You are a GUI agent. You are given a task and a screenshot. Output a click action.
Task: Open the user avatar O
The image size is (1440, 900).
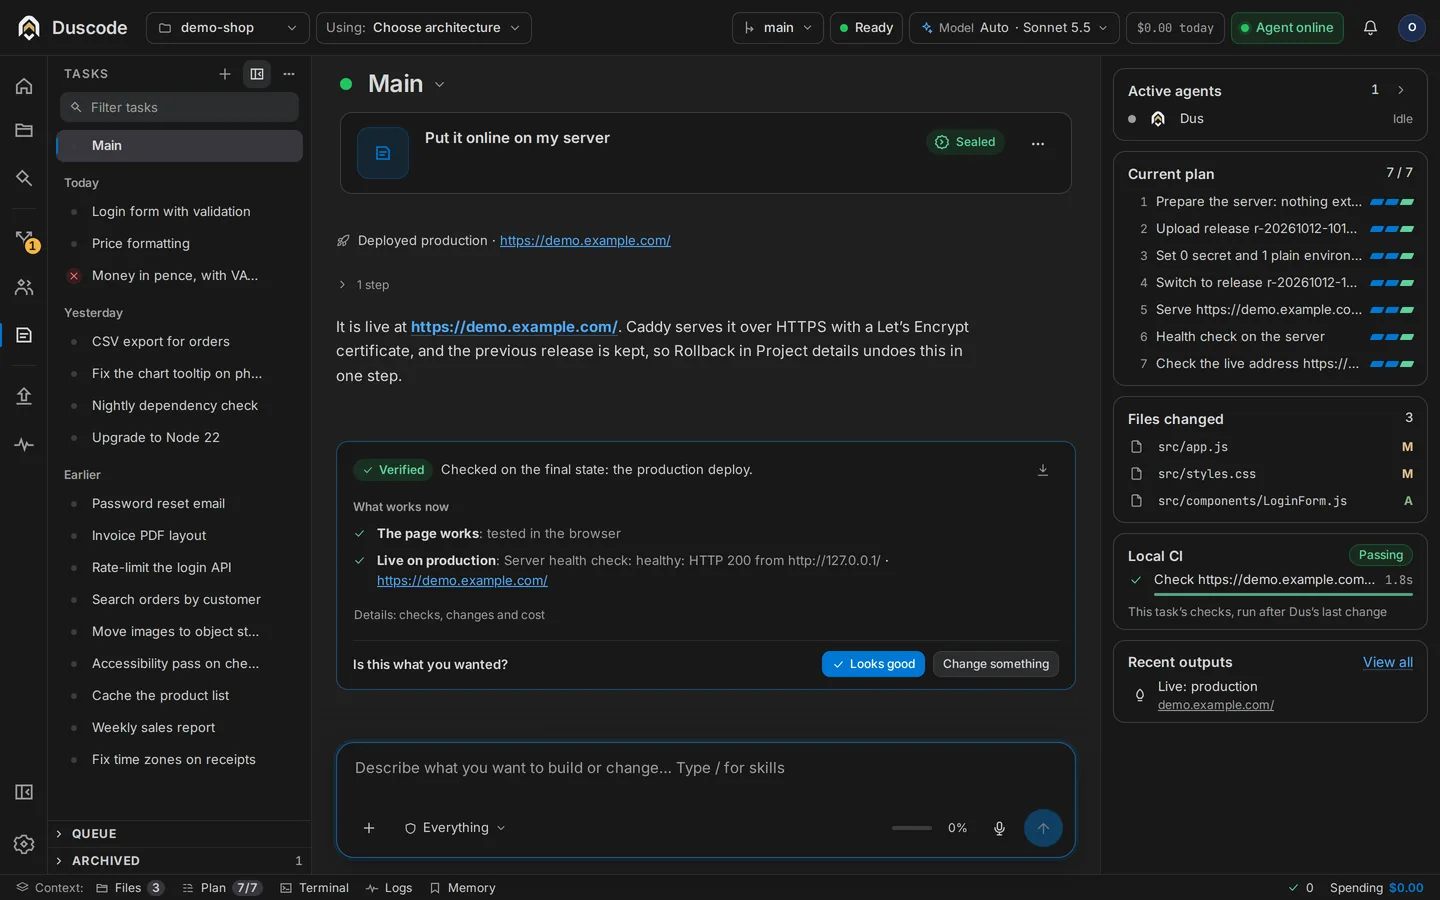(x=1411, y=28)
